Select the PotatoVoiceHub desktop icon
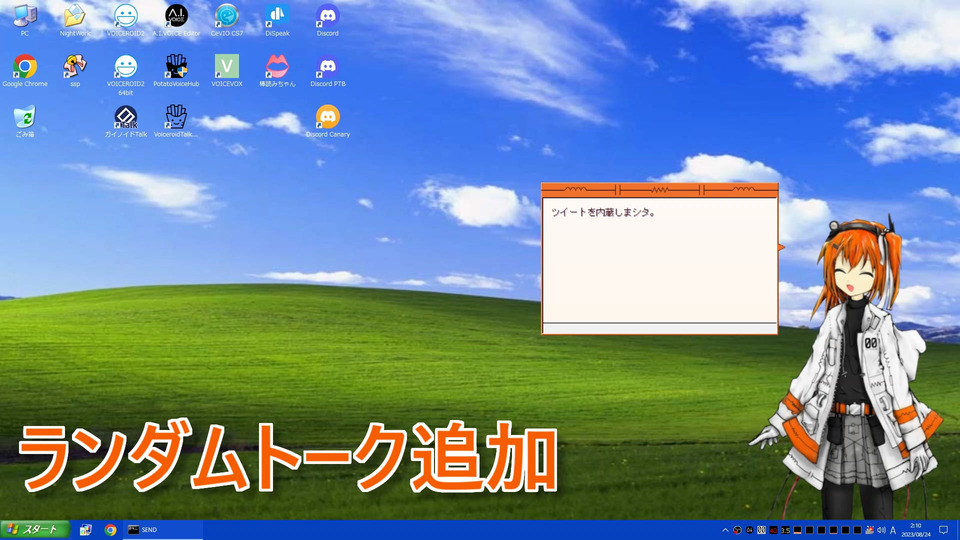 point(176,70)
